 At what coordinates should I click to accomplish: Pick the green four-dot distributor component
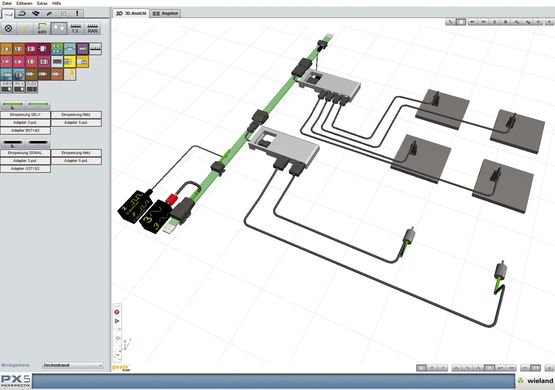57,48
